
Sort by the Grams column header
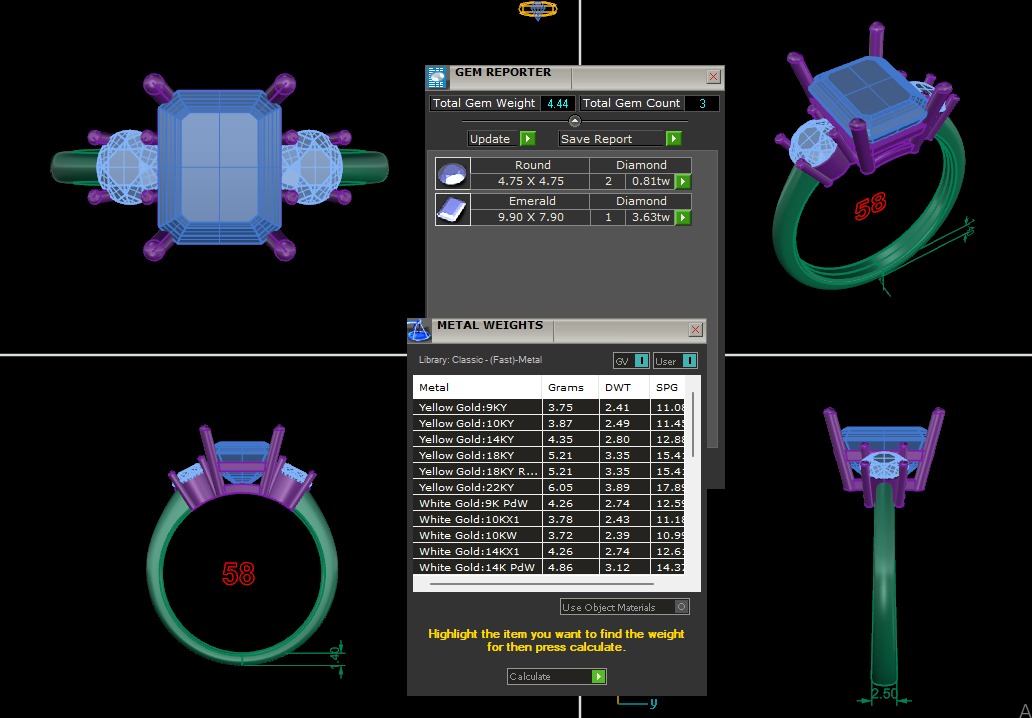coord(565,387)
